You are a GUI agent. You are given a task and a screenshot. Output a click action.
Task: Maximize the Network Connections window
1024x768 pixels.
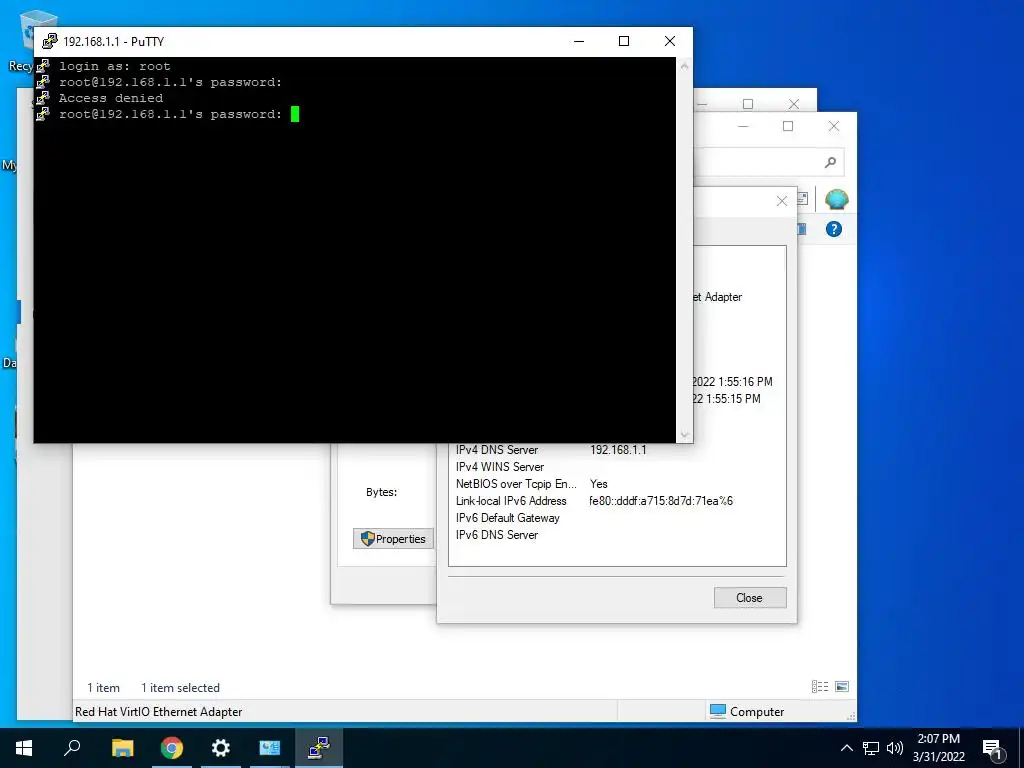click(788, 126)
